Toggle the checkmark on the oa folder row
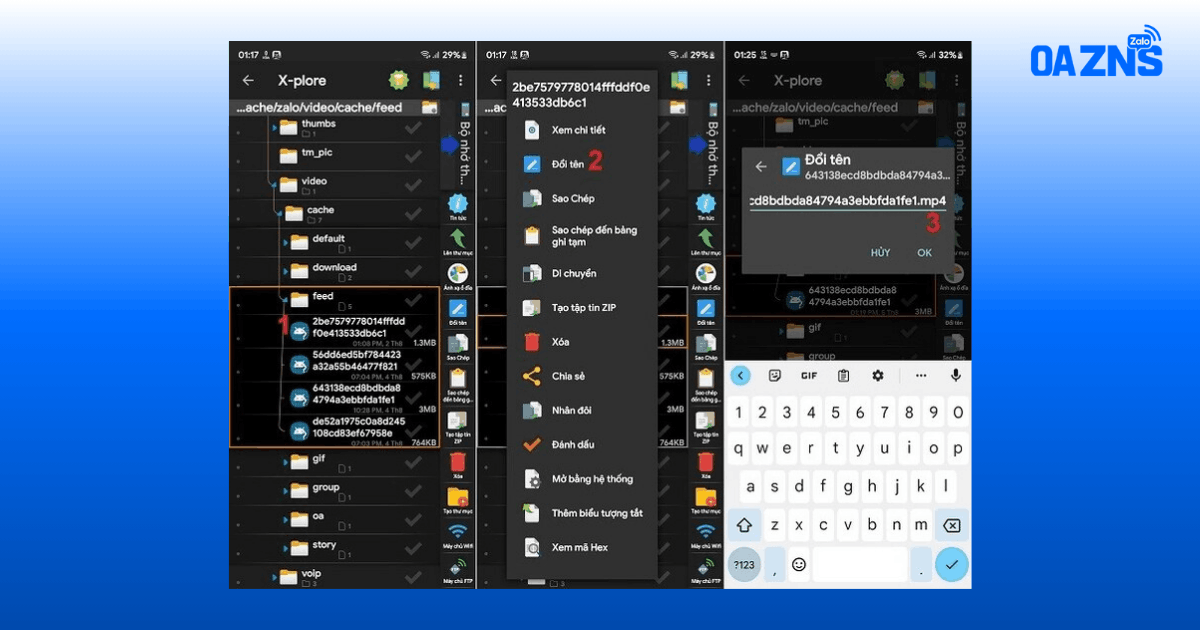This screenshot has width=1200, height=630. [413, 520]
